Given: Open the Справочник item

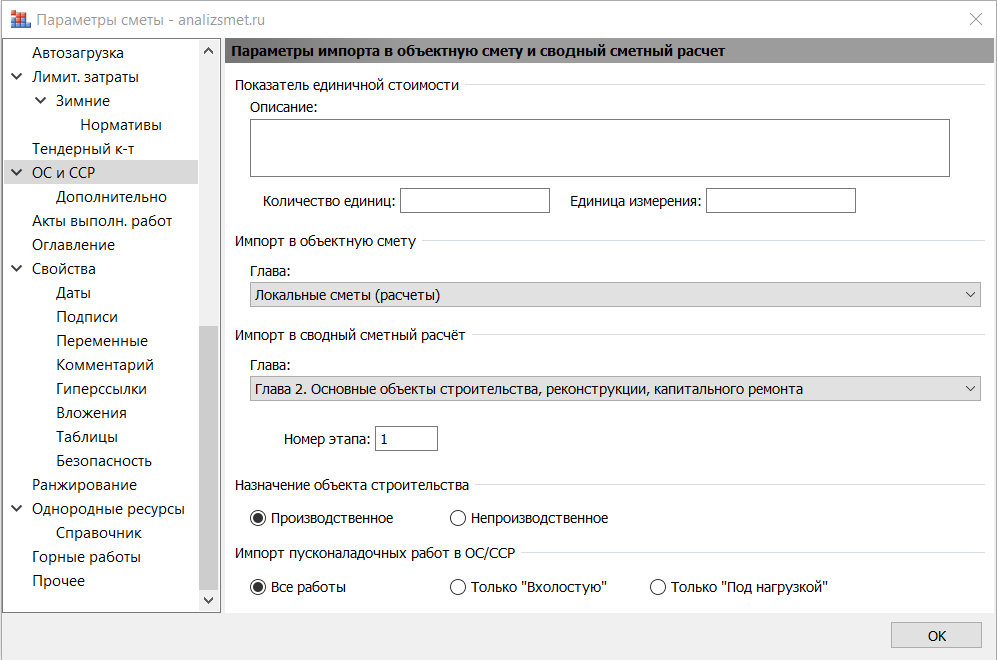Looking at the screenshot, I should pos(99,533).
